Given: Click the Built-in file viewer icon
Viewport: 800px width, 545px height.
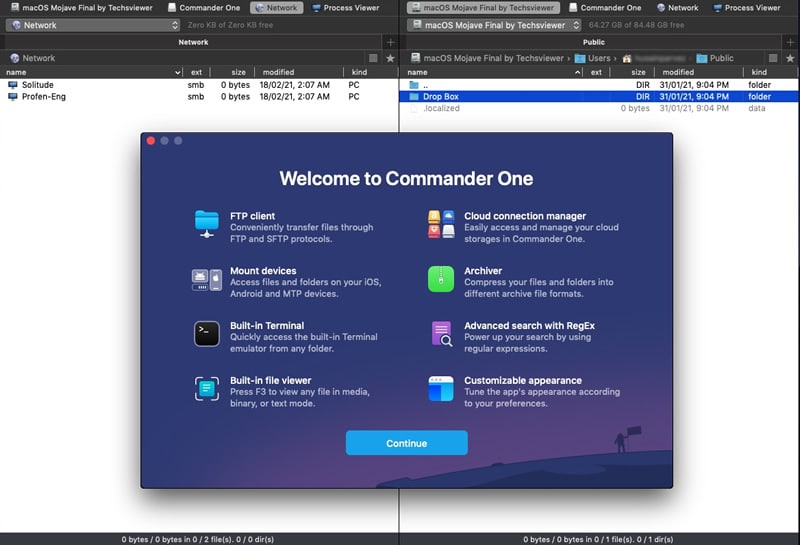Looking at the screenshot, I should coord(206,389).
